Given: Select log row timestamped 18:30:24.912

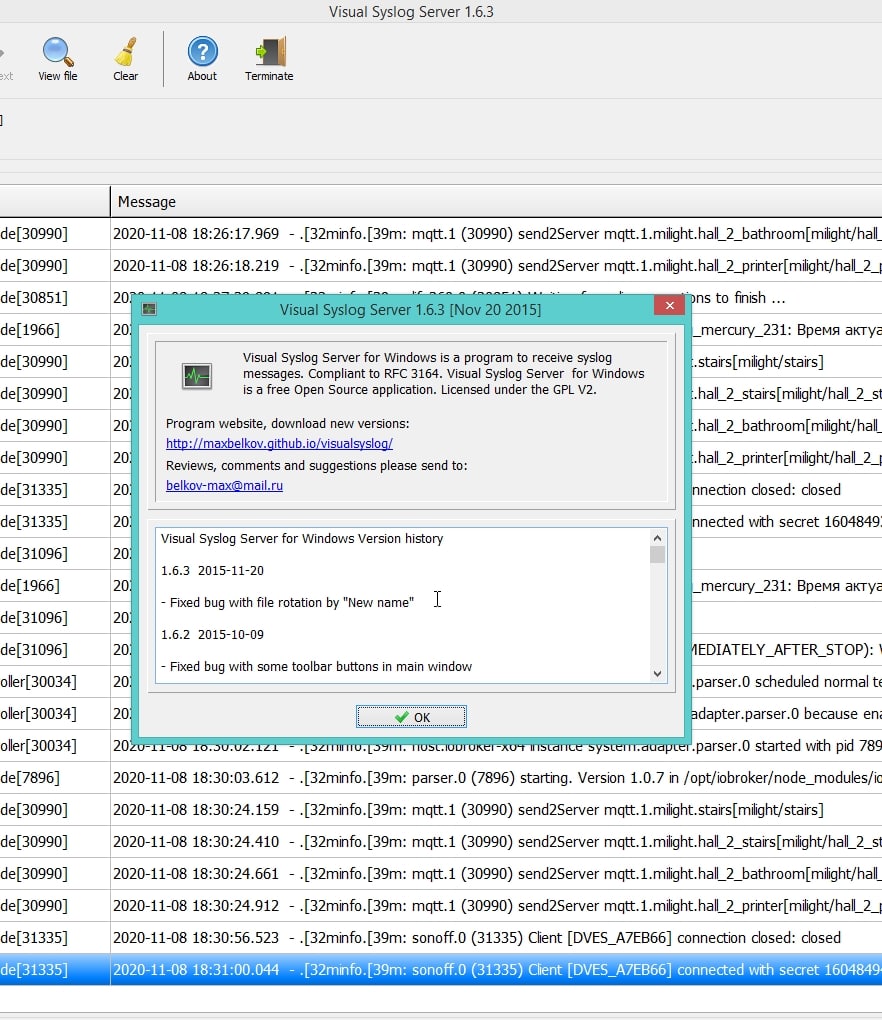Looking at the screenshot, I should coord(441,906).
